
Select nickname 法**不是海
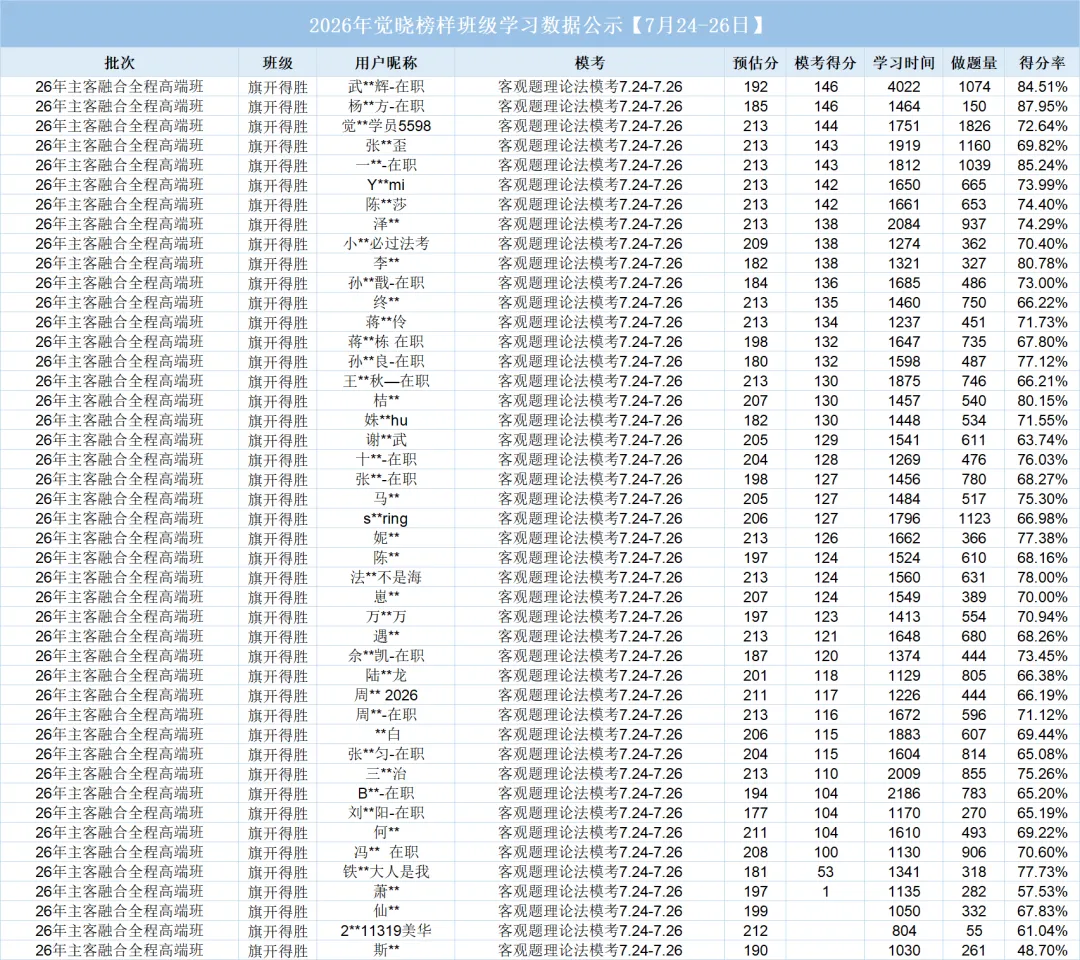coord(386,577)
